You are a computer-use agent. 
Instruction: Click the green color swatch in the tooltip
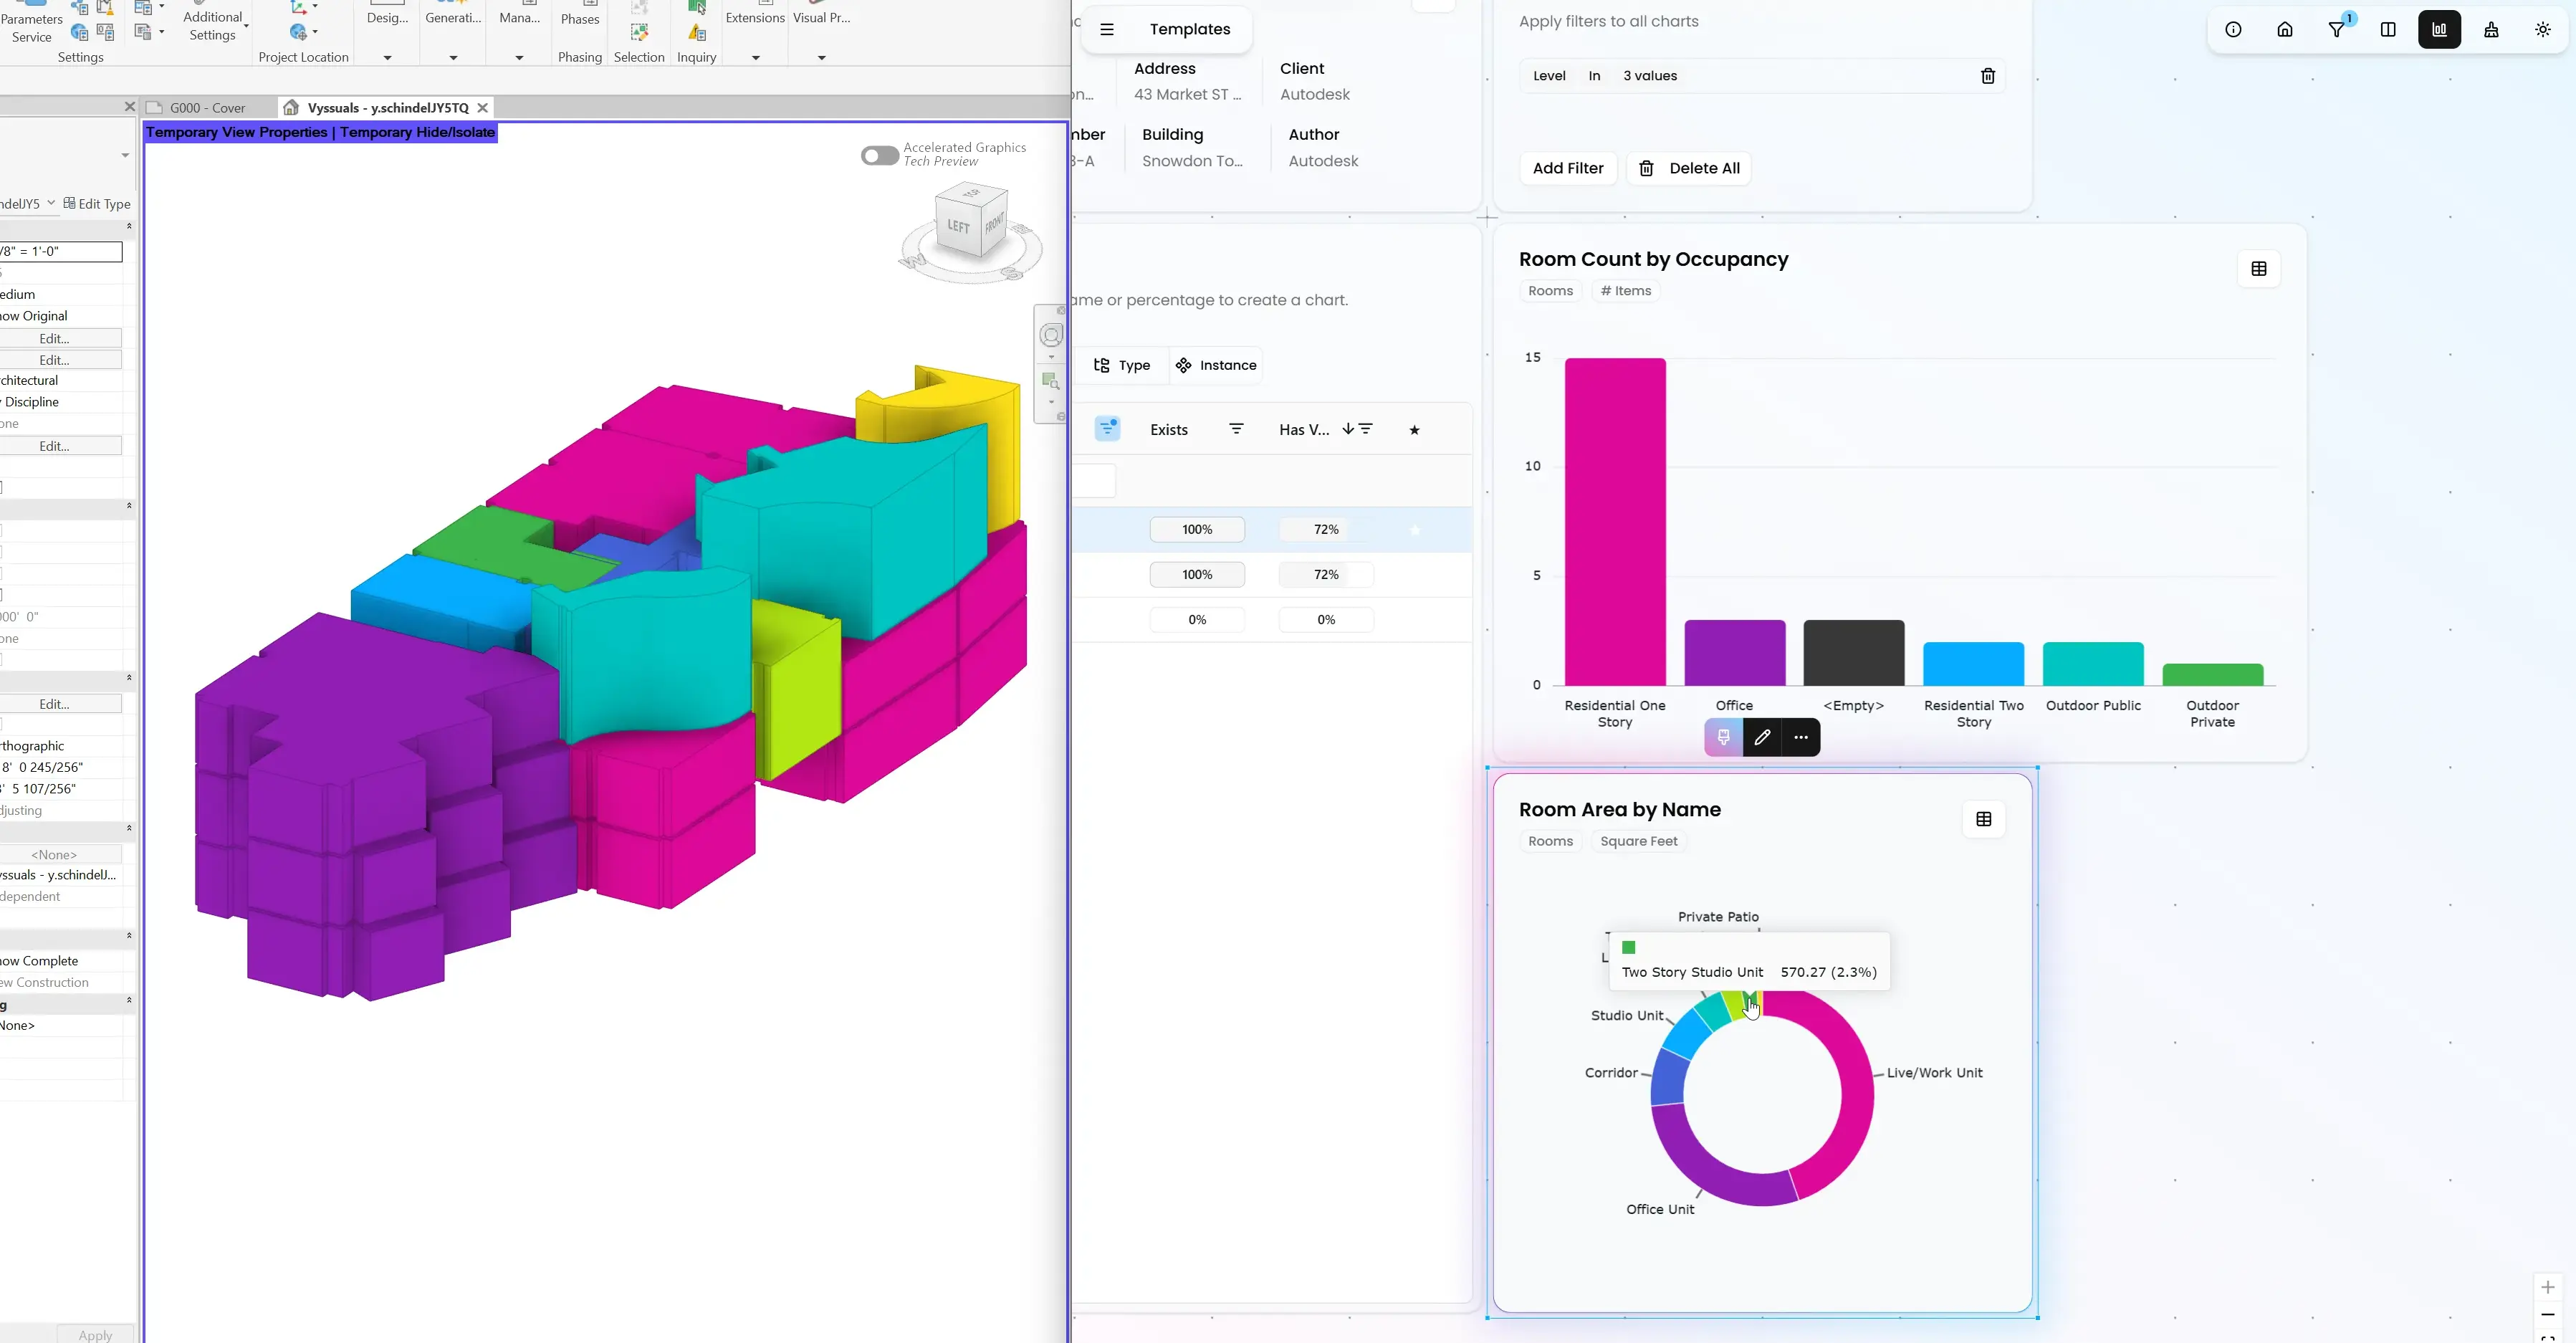tap(1629, 947)
